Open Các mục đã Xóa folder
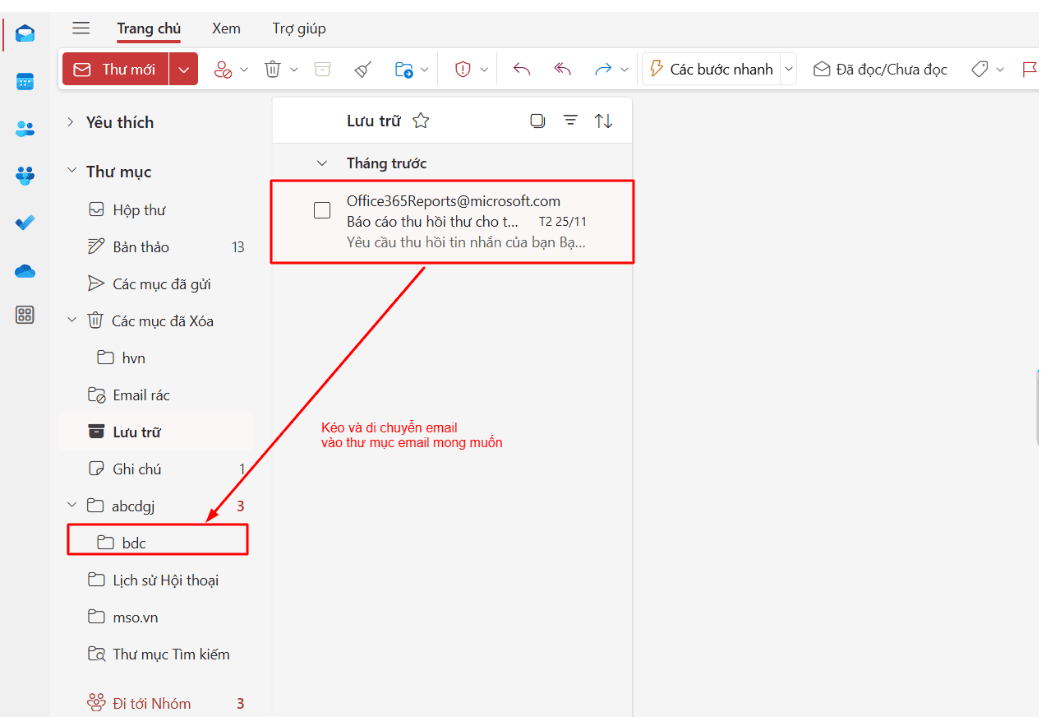This screenshot has width=1041, height=719. tap(157, 321)
